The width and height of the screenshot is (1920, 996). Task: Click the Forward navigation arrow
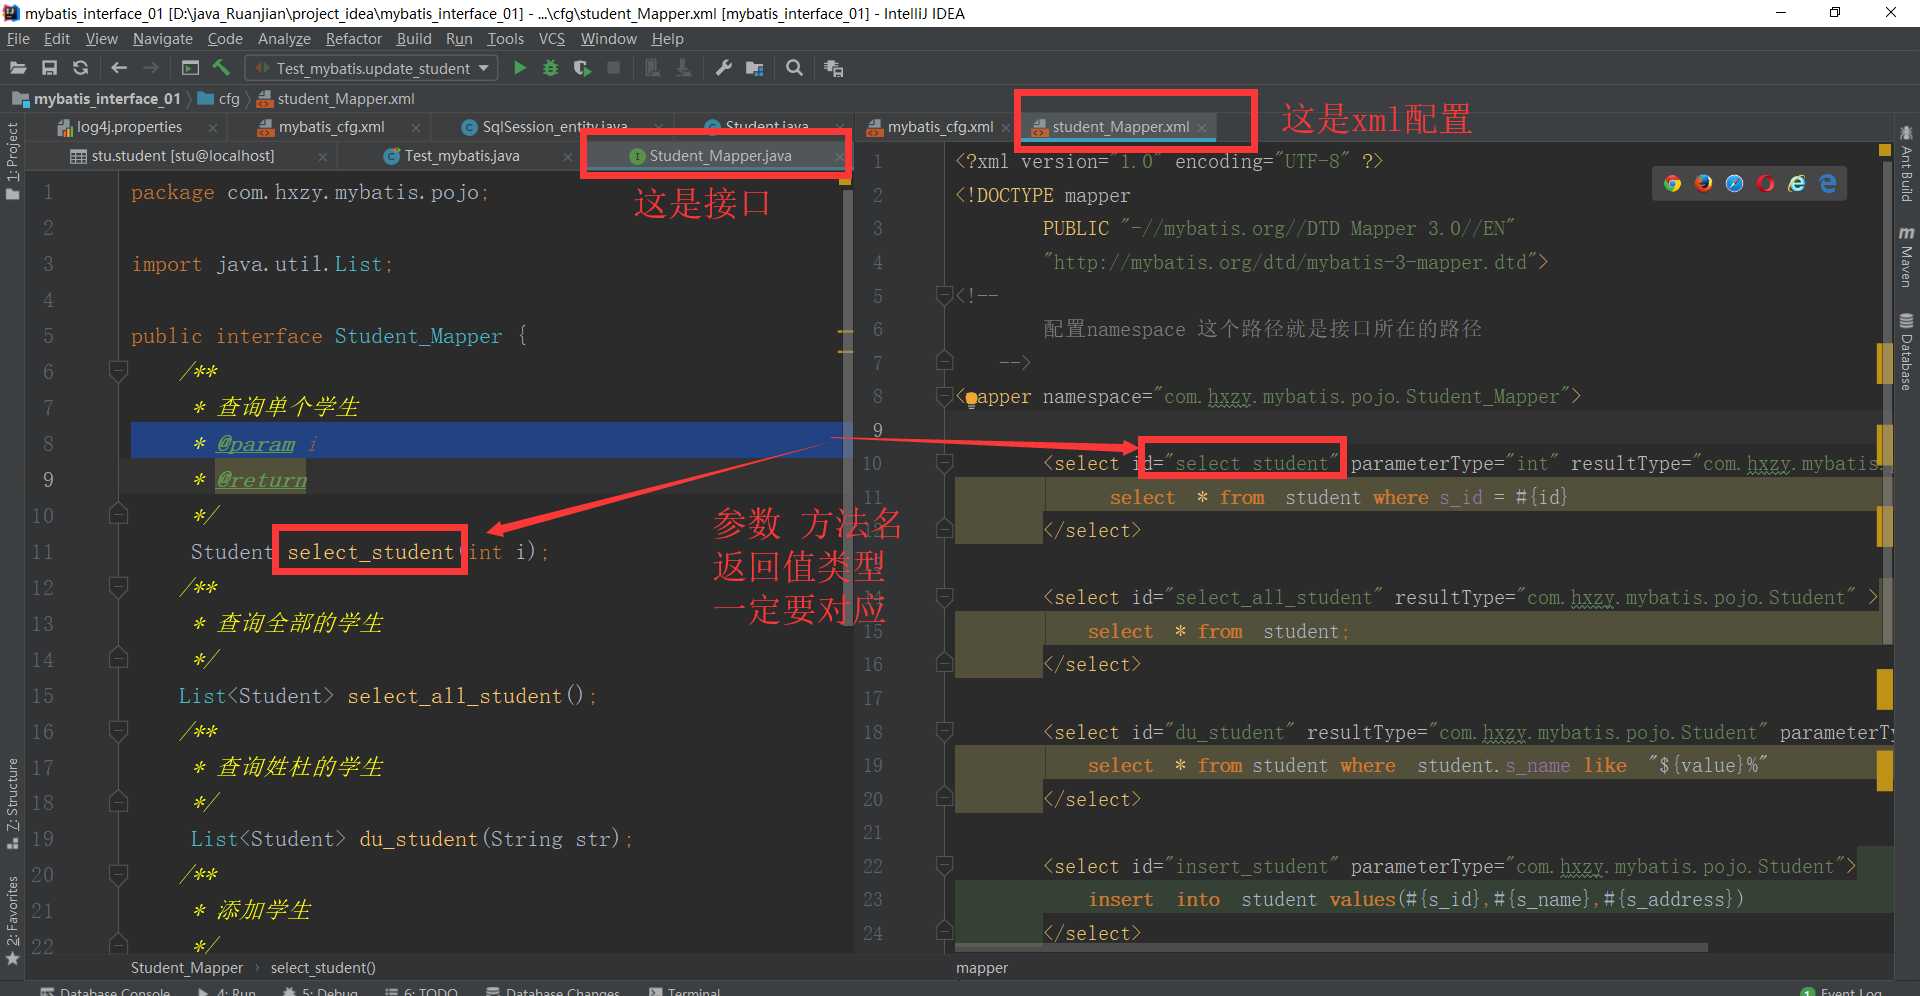tap(151, 68)
